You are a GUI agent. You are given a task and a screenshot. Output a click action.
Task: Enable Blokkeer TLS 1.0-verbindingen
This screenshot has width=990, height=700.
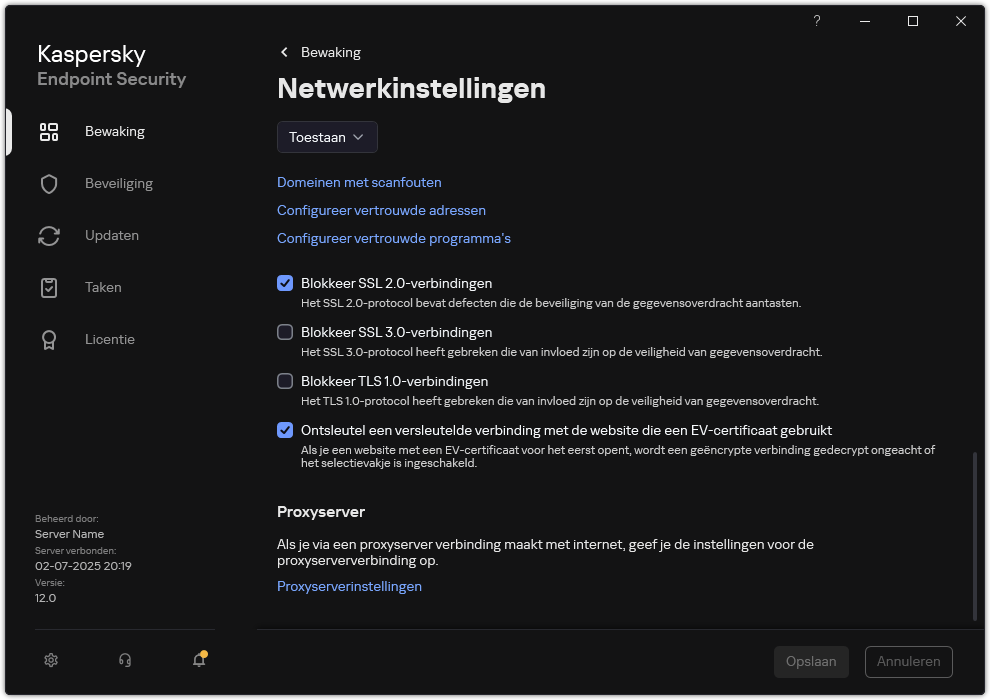point(285,381)
